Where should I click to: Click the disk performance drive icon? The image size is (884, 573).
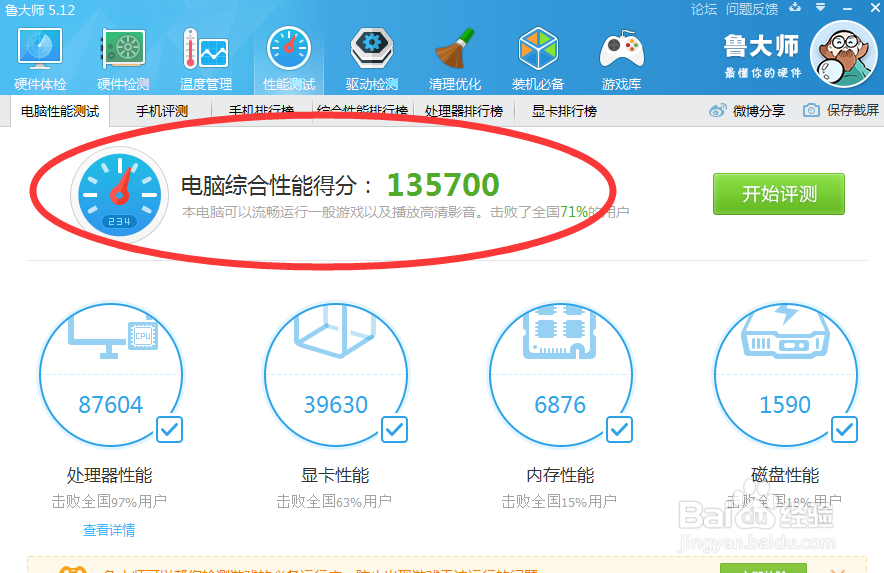coord(785,332)
